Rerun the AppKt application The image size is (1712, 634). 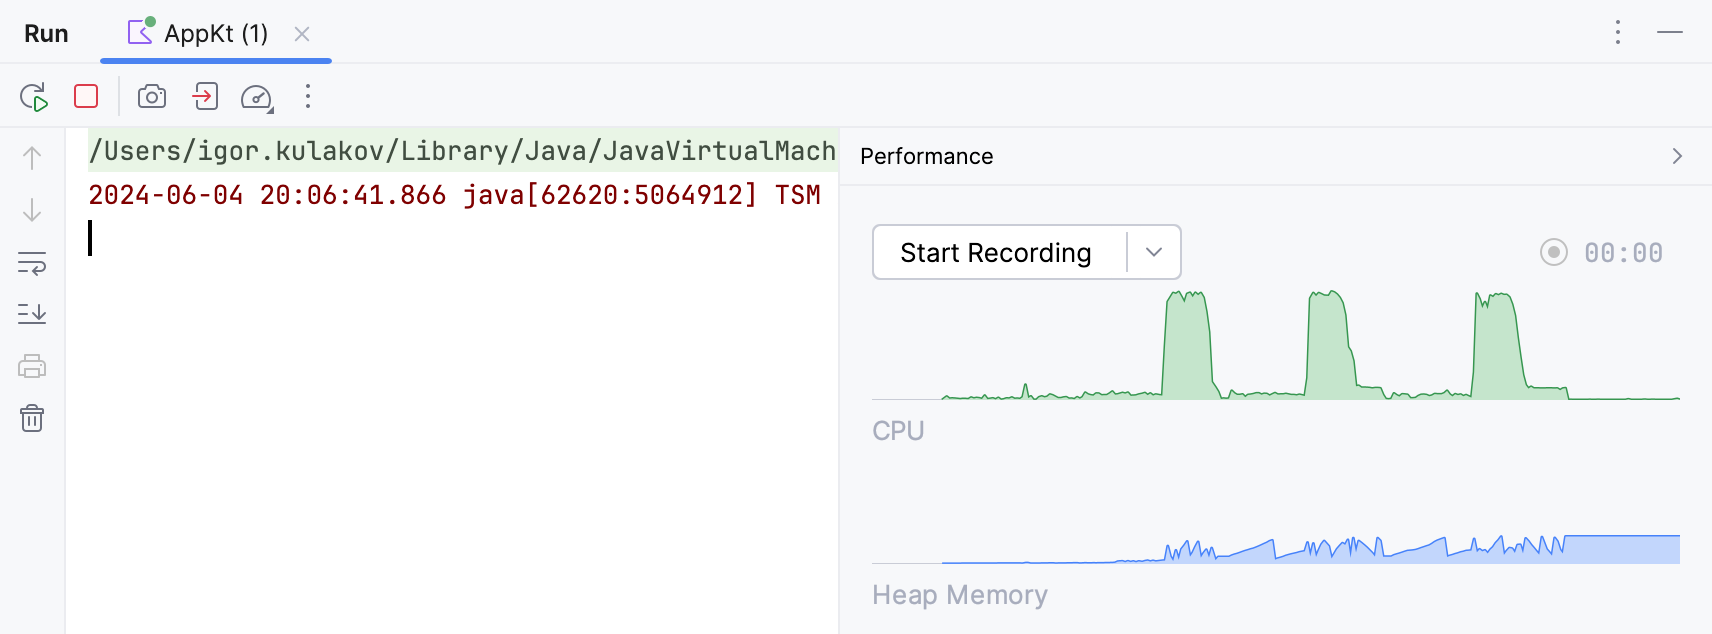click(34, 97)
